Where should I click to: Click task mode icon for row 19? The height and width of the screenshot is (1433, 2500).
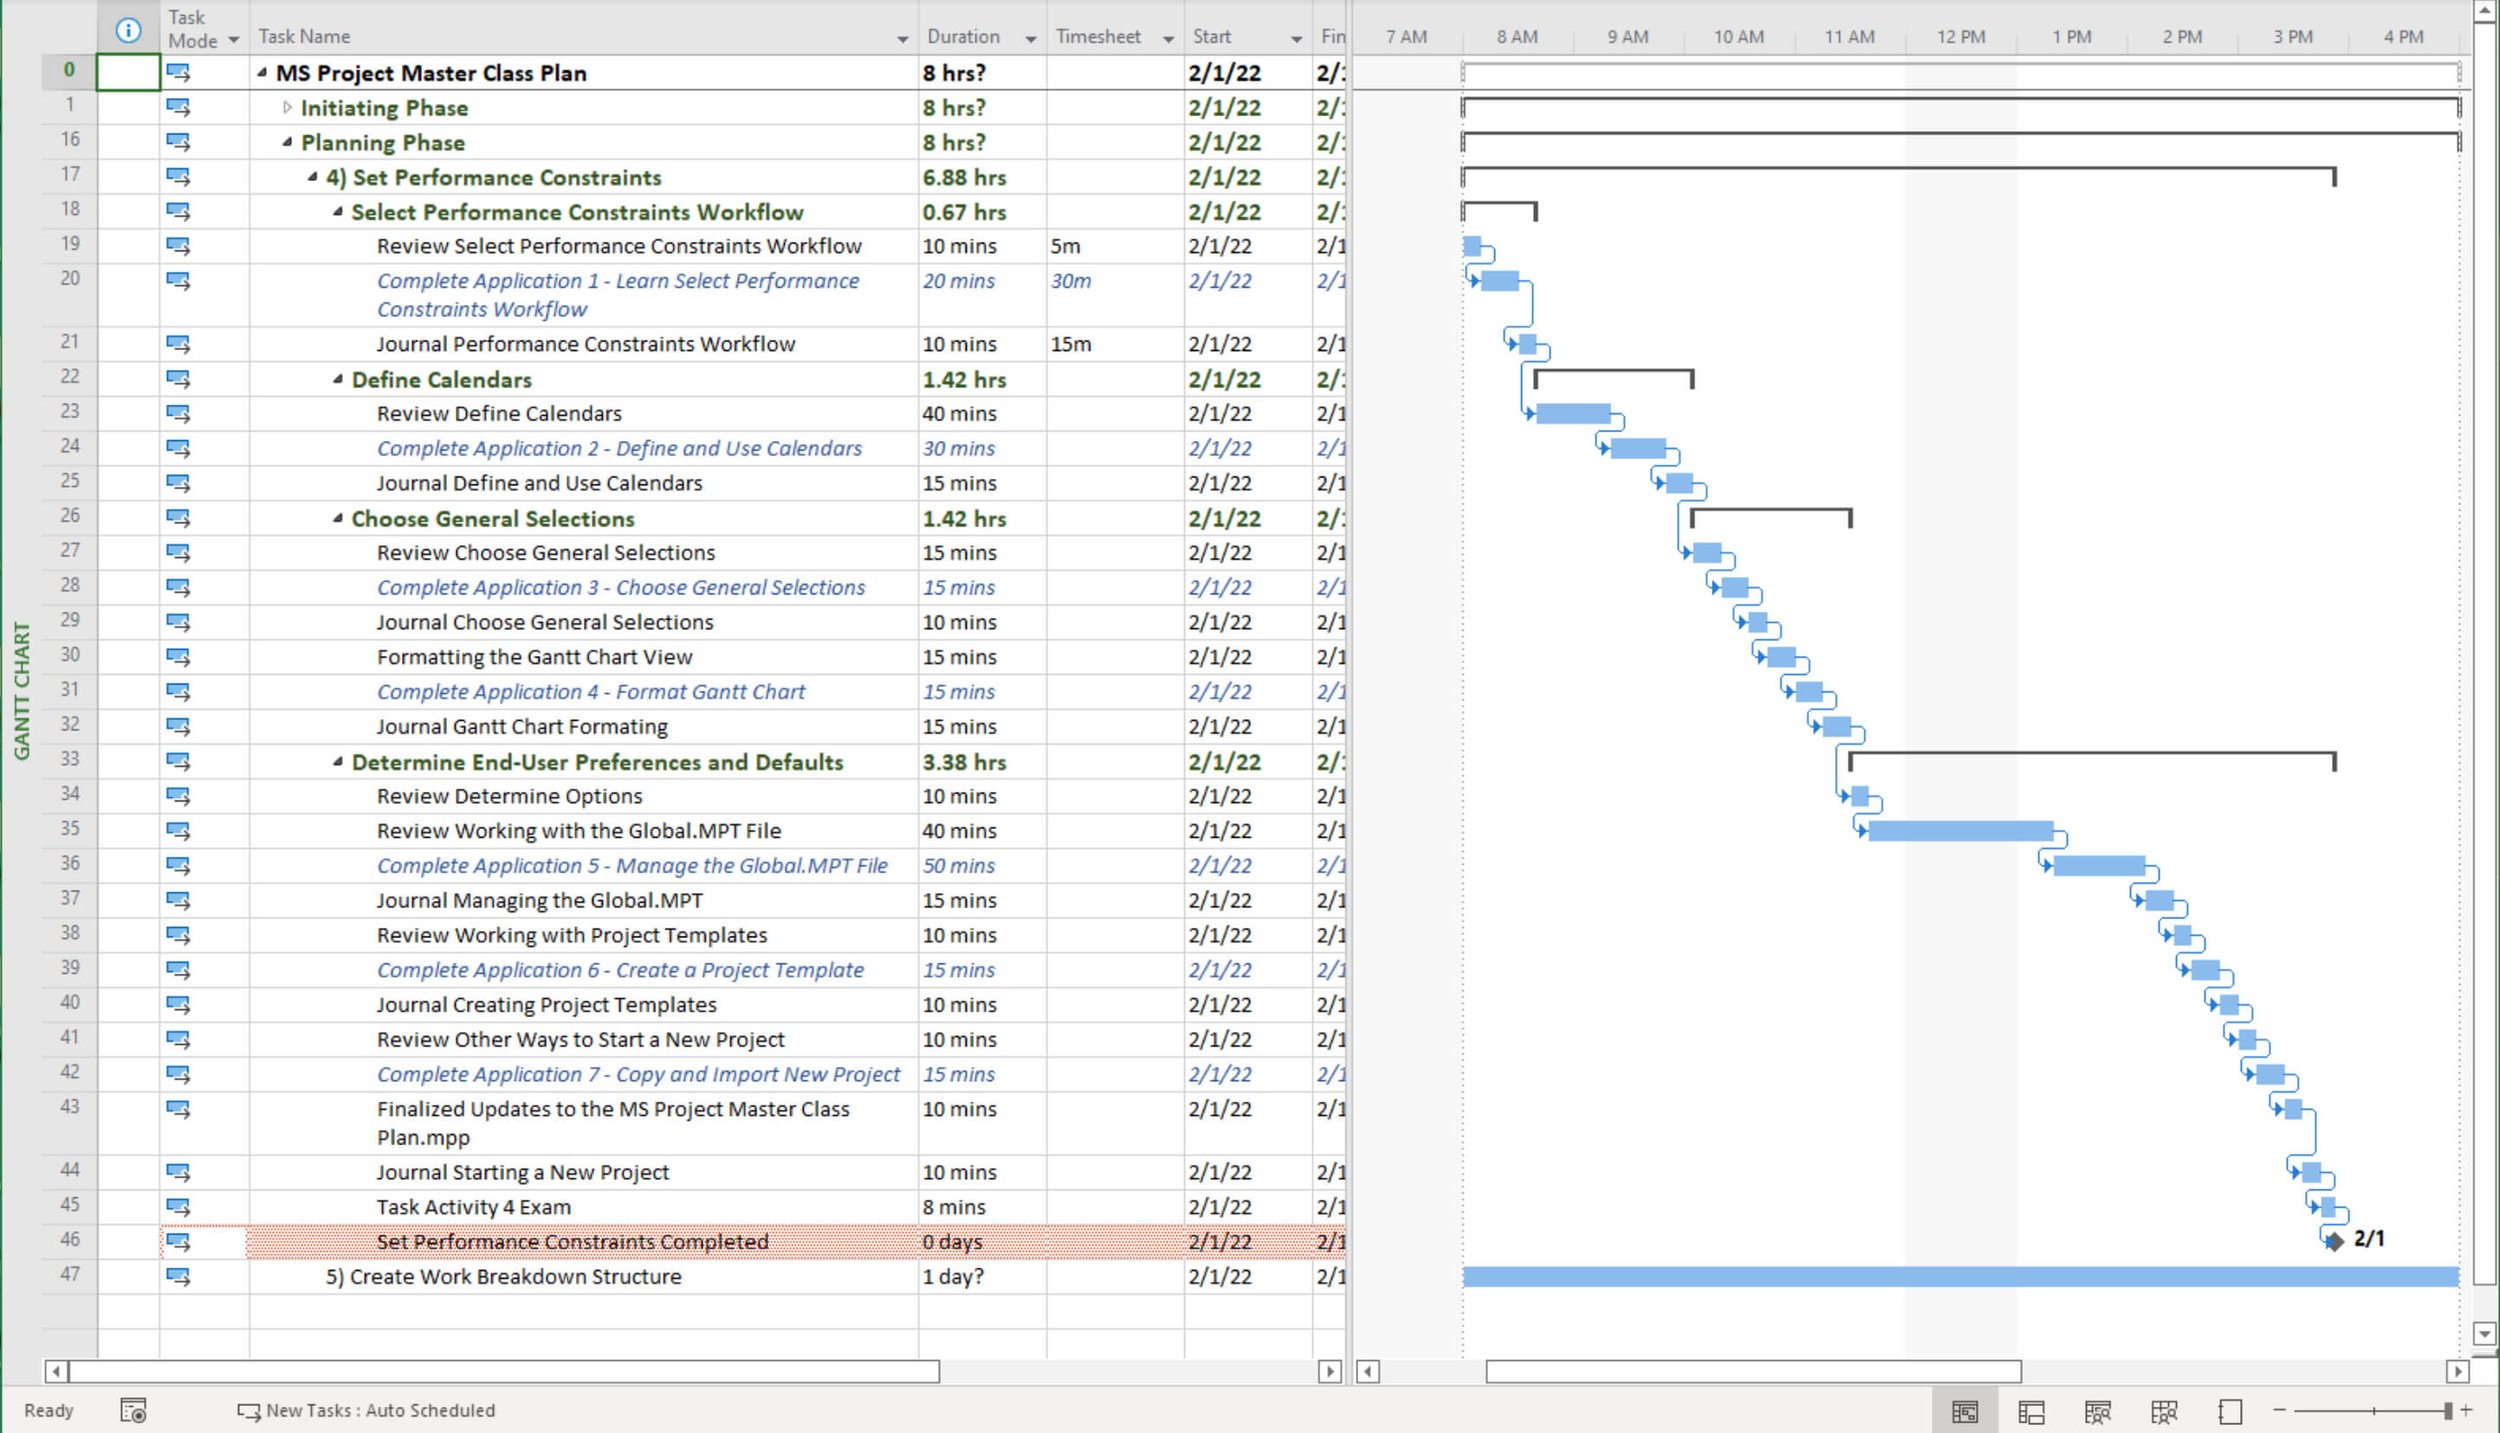178,246
